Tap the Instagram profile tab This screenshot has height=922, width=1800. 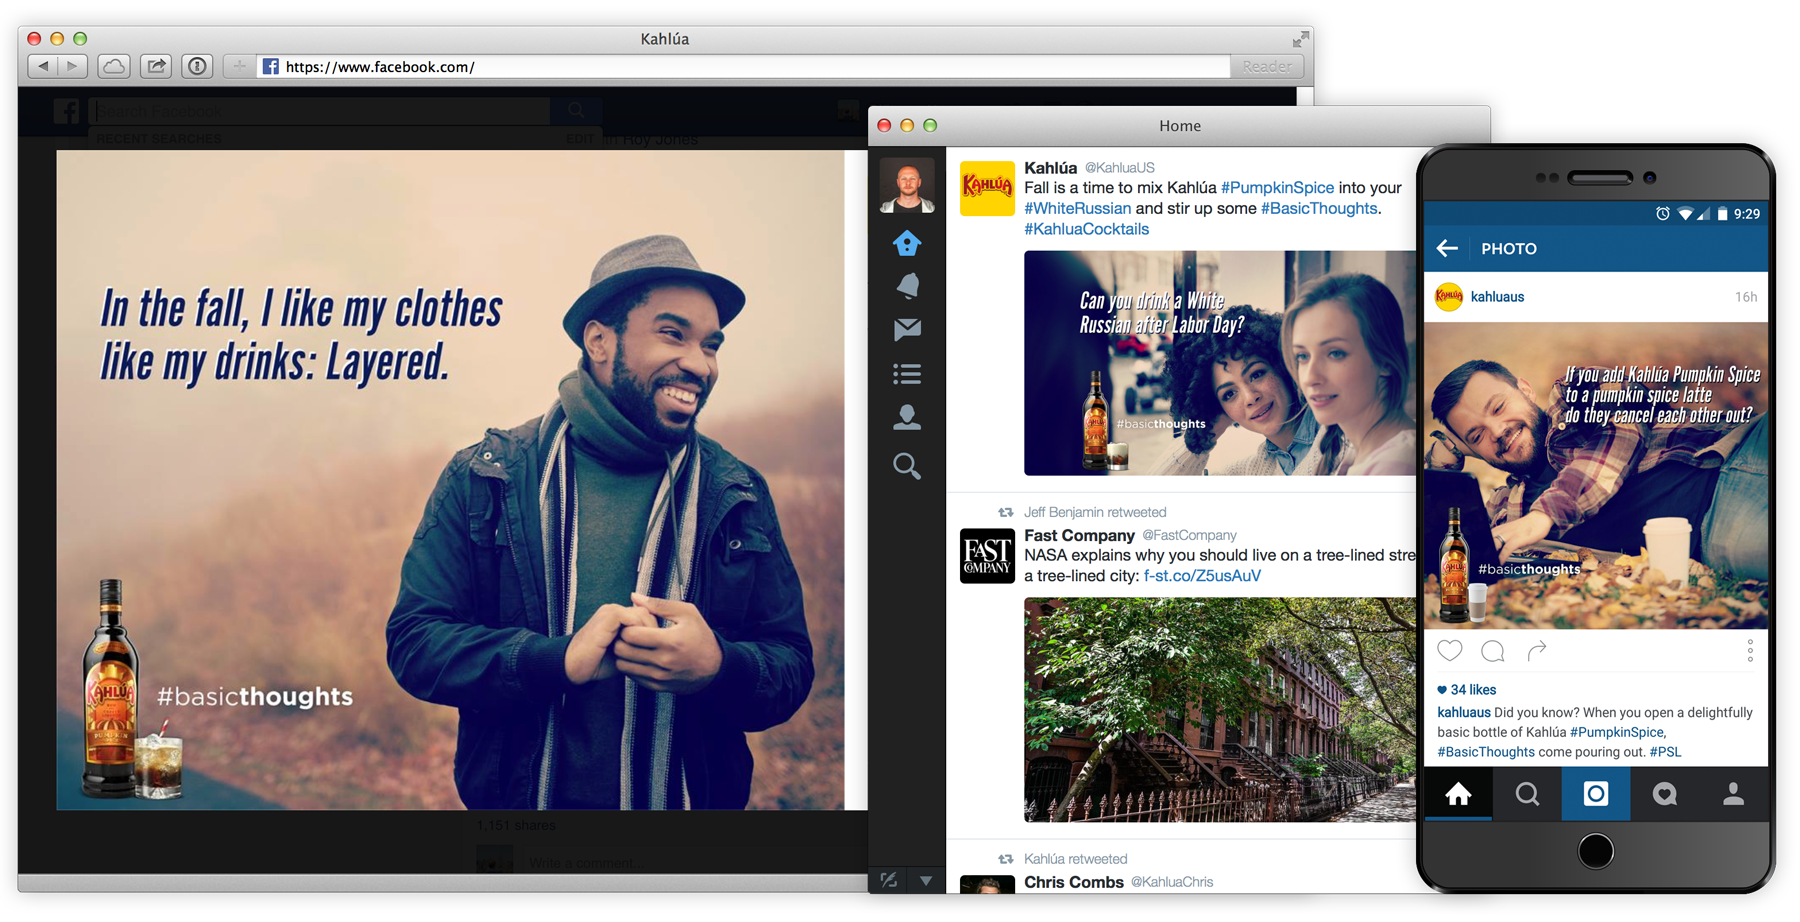(x=1733, y=794)
